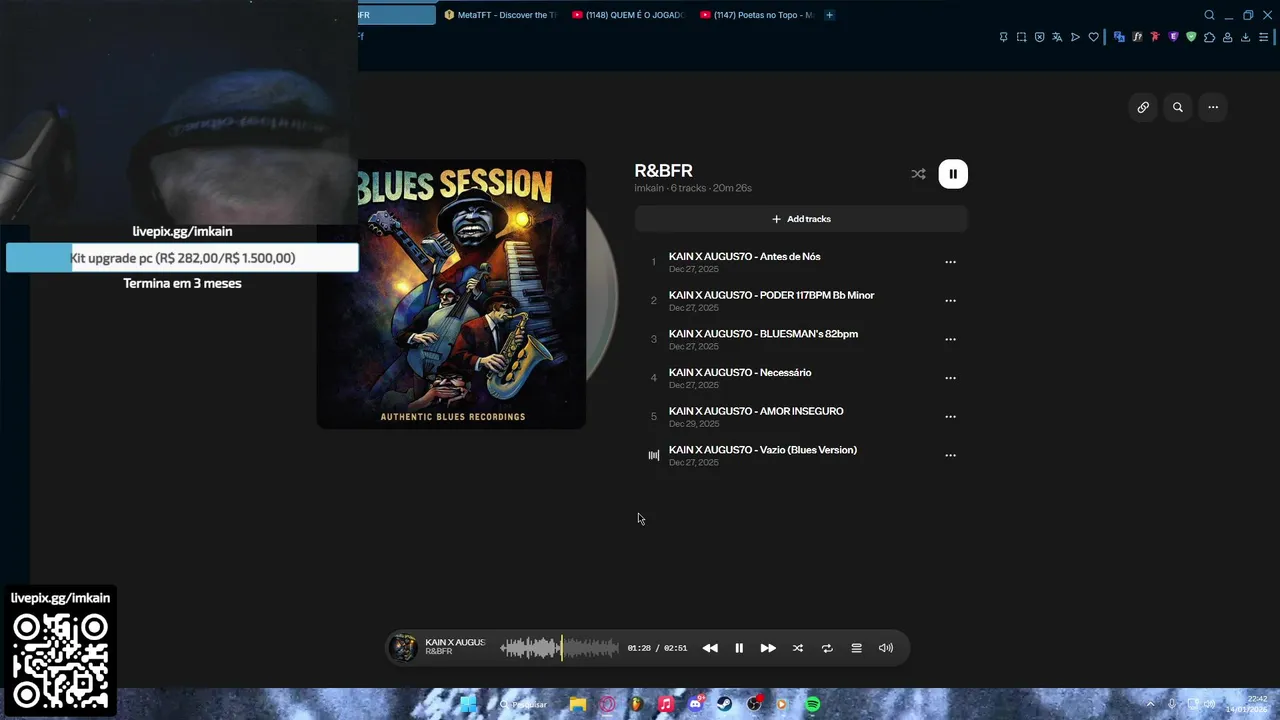
Task: Open Discord from the taskbar
Action: tap(696, 704)
